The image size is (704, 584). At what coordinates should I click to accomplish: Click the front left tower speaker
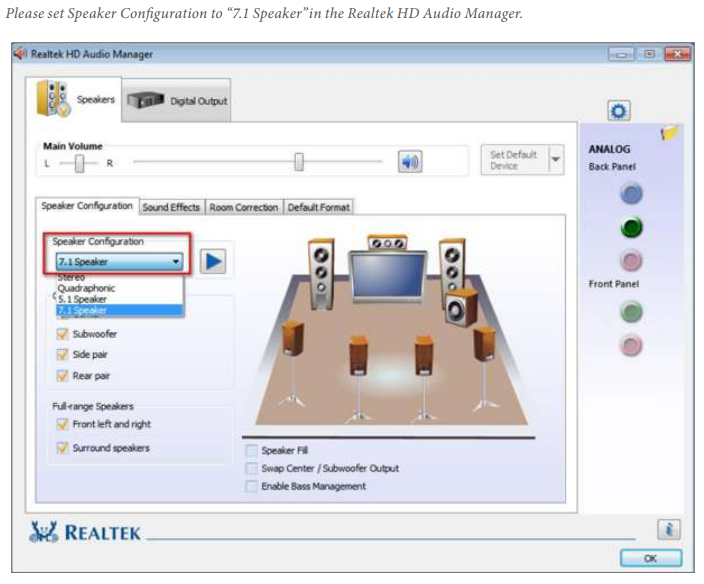321,274
